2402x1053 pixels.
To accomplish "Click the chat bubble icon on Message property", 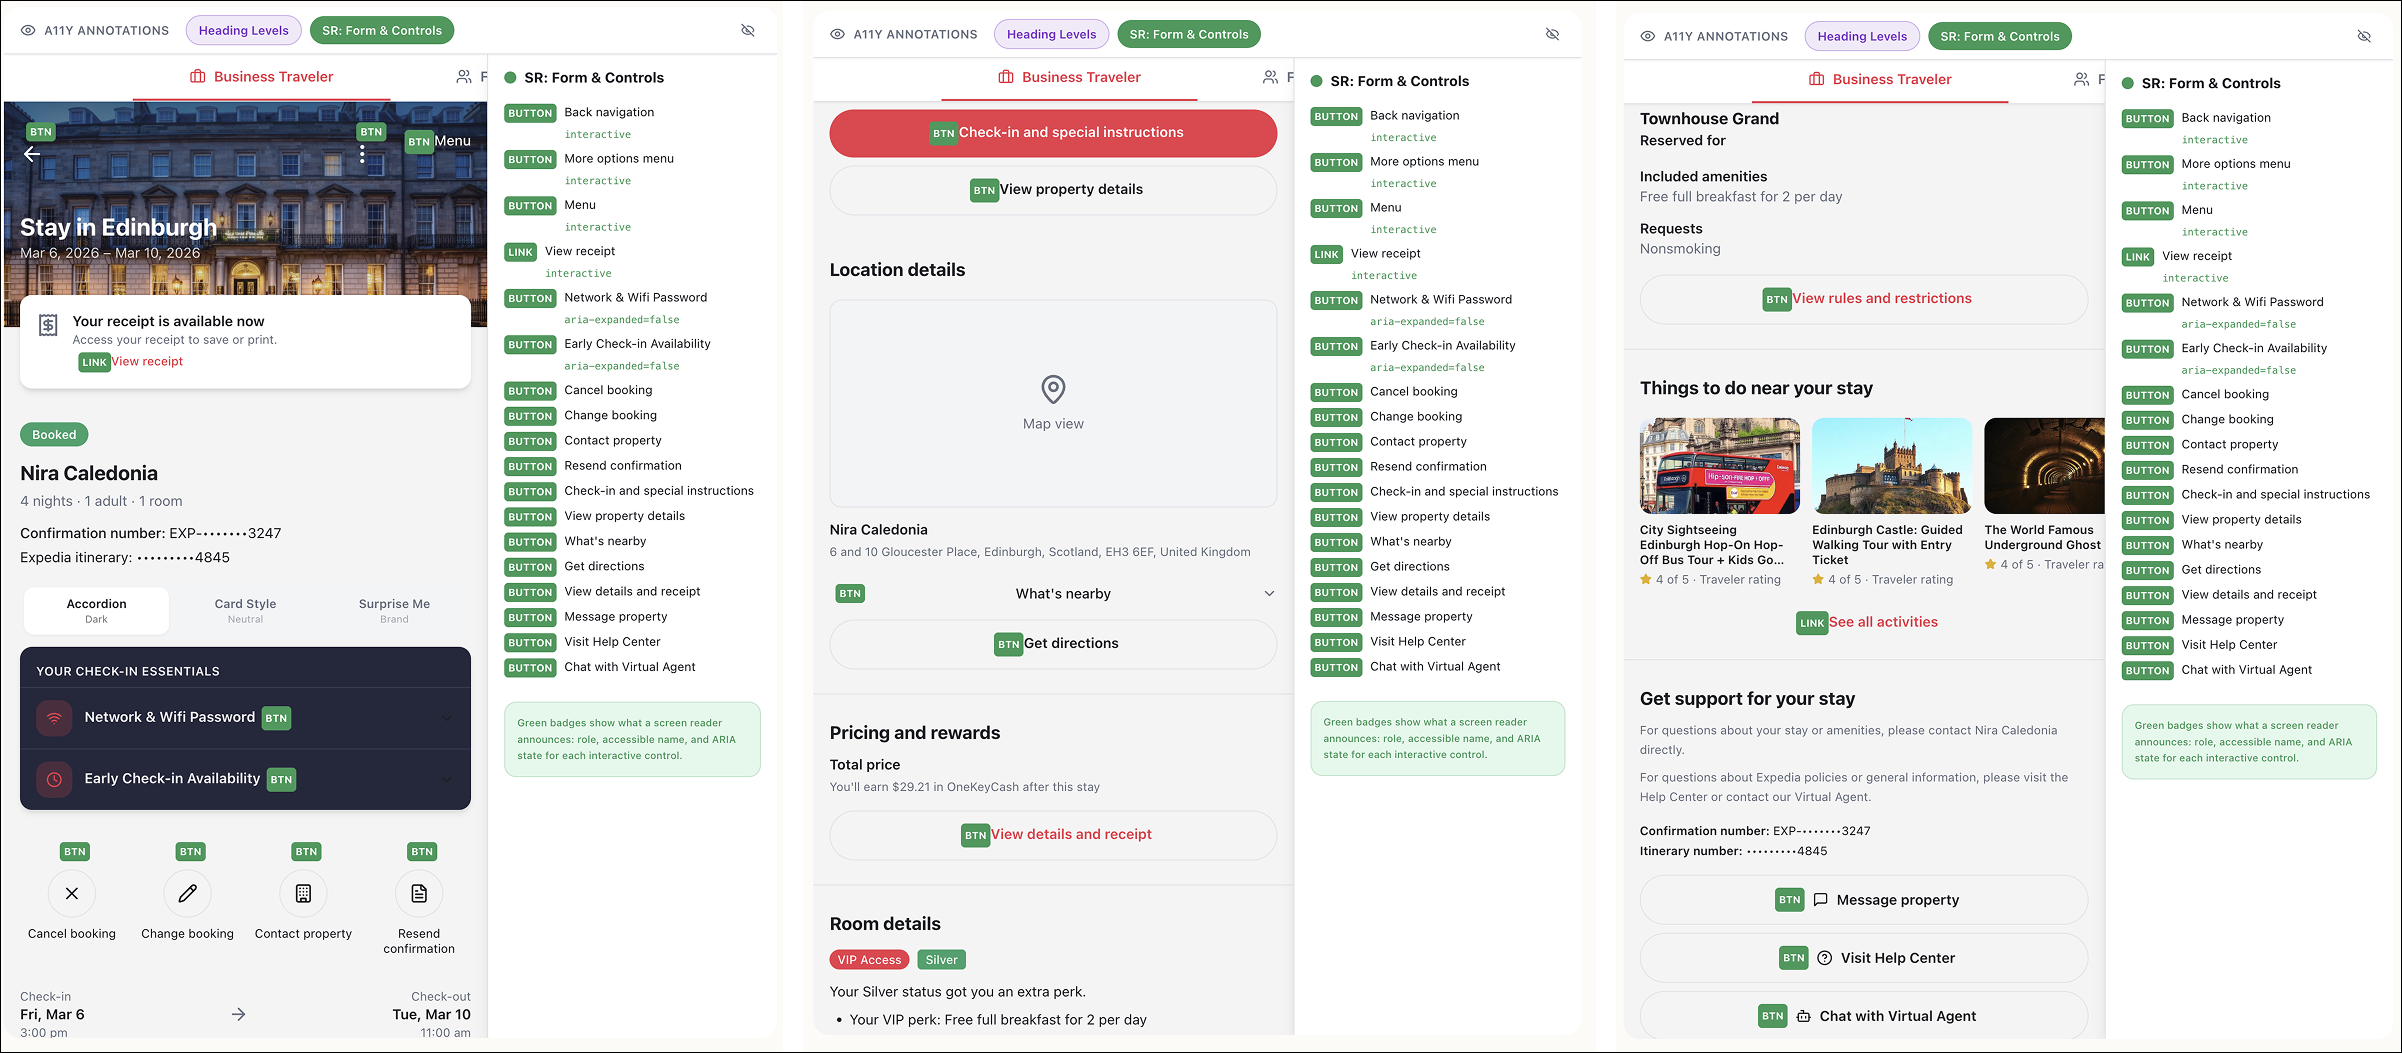I will coord(1819,899).
